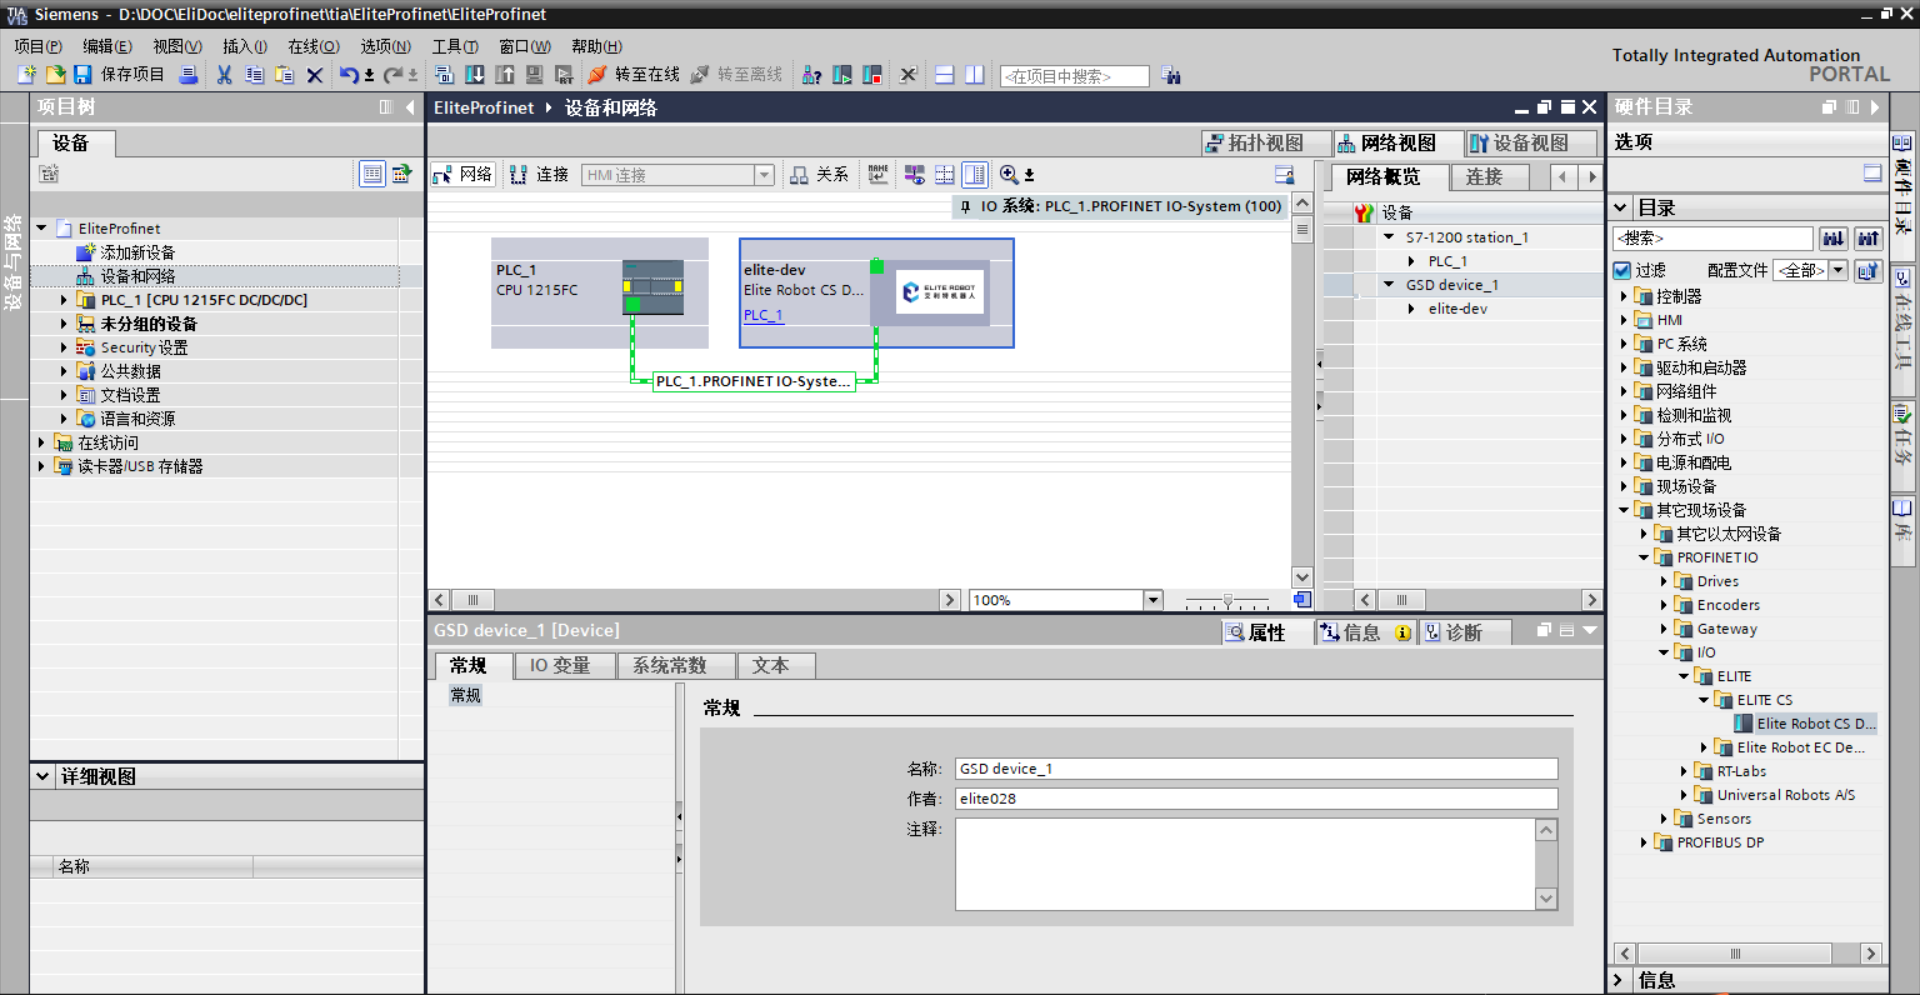This screenshot has height=995, width=1920.
Task: Expand the PROFIBUS DP catalog folder
Action: pos(1644,843)
